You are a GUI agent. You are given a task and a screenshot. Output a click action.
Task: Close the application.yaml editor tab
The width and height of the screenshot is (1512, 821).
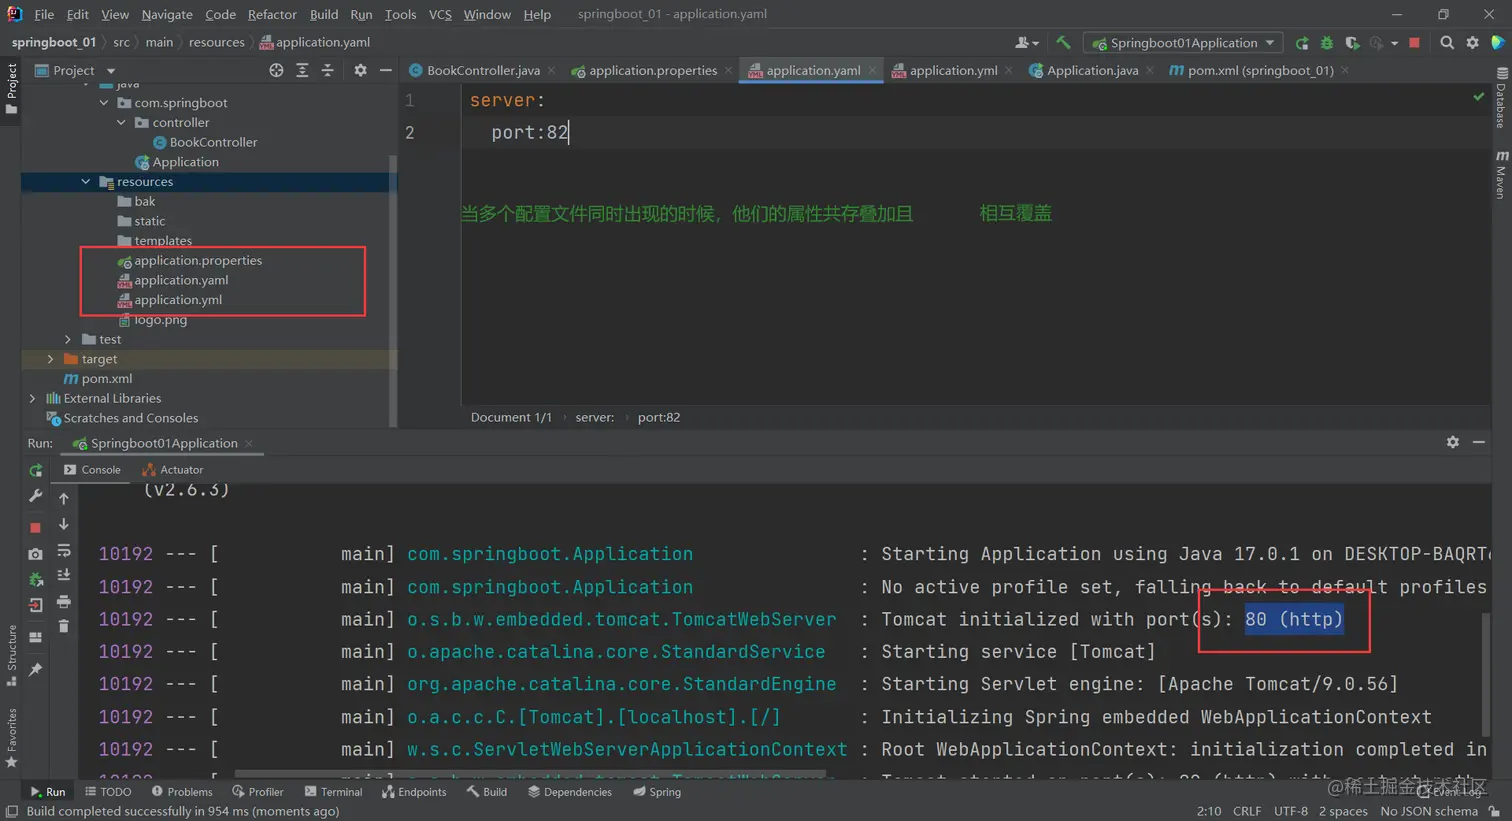(x=873, y=70)
